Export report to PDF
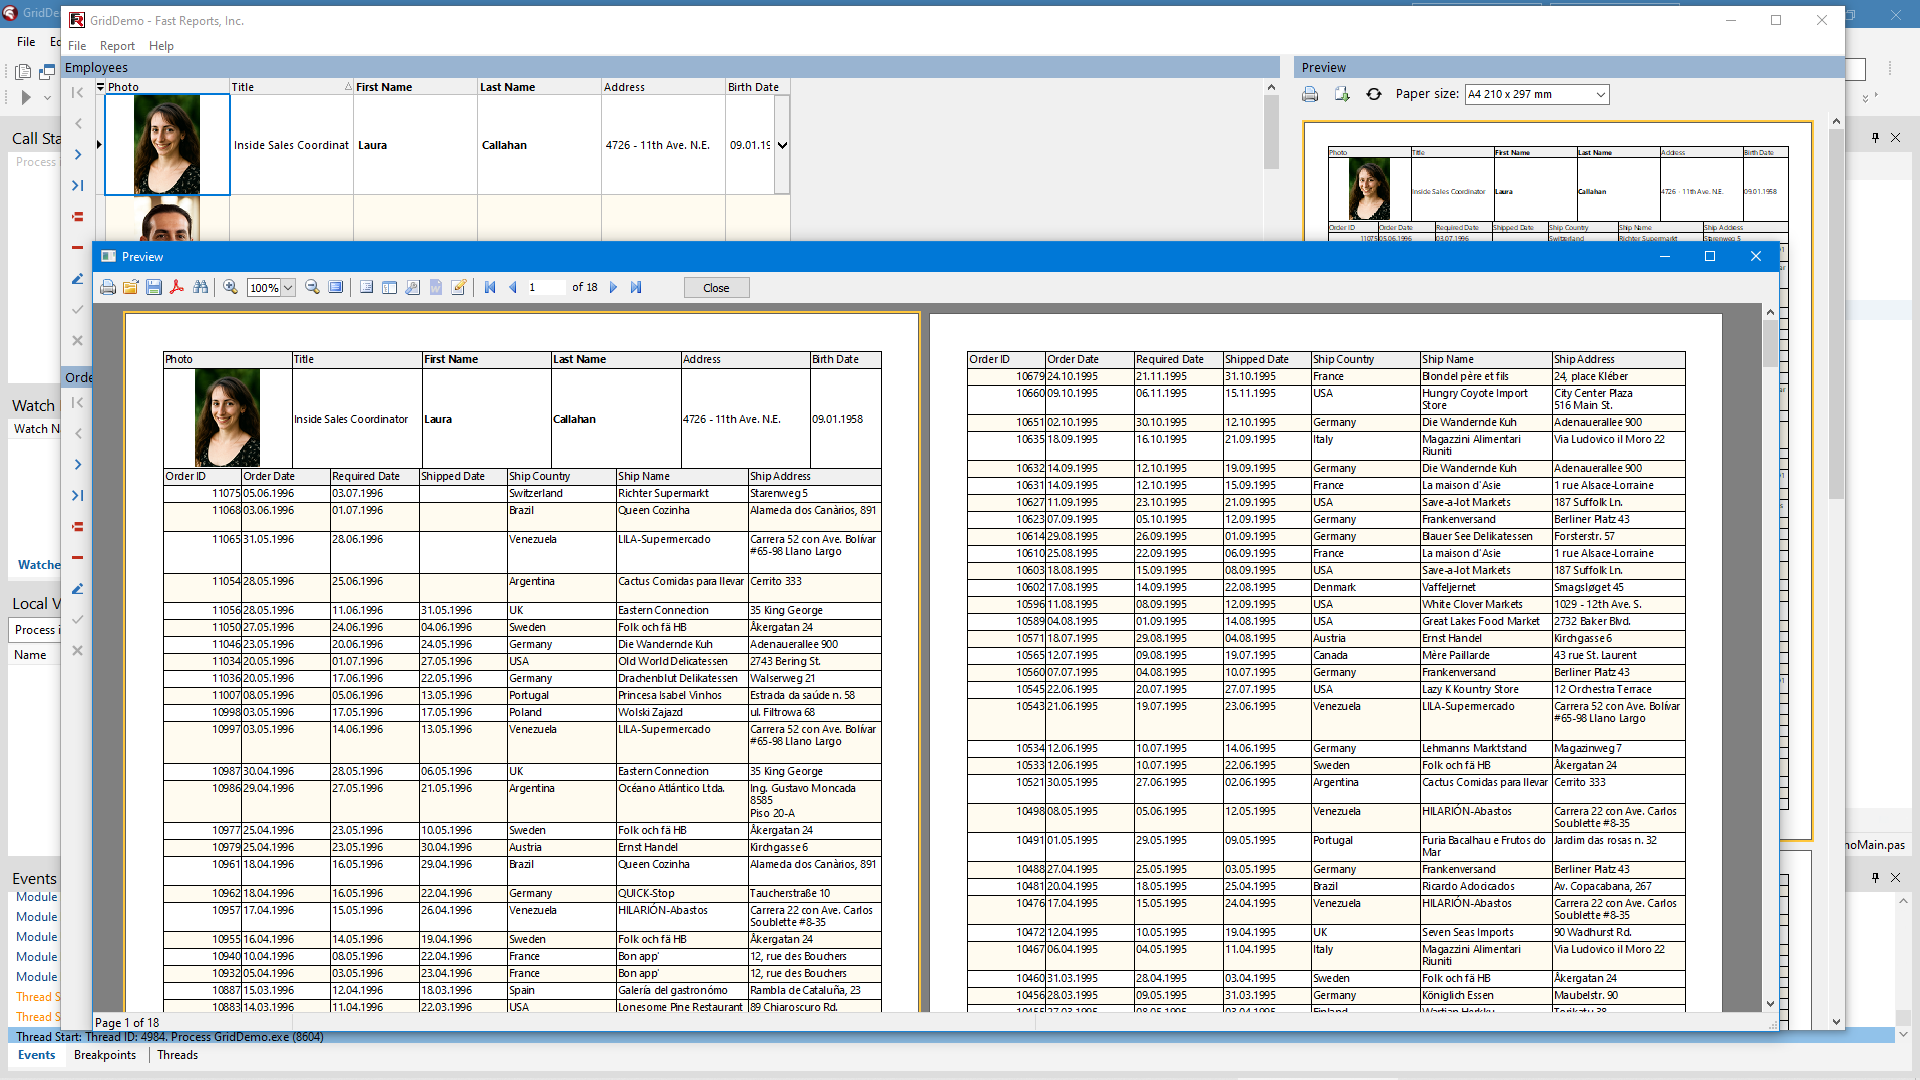Viewport: 1920px width, 1080px height. coord(177,288)
